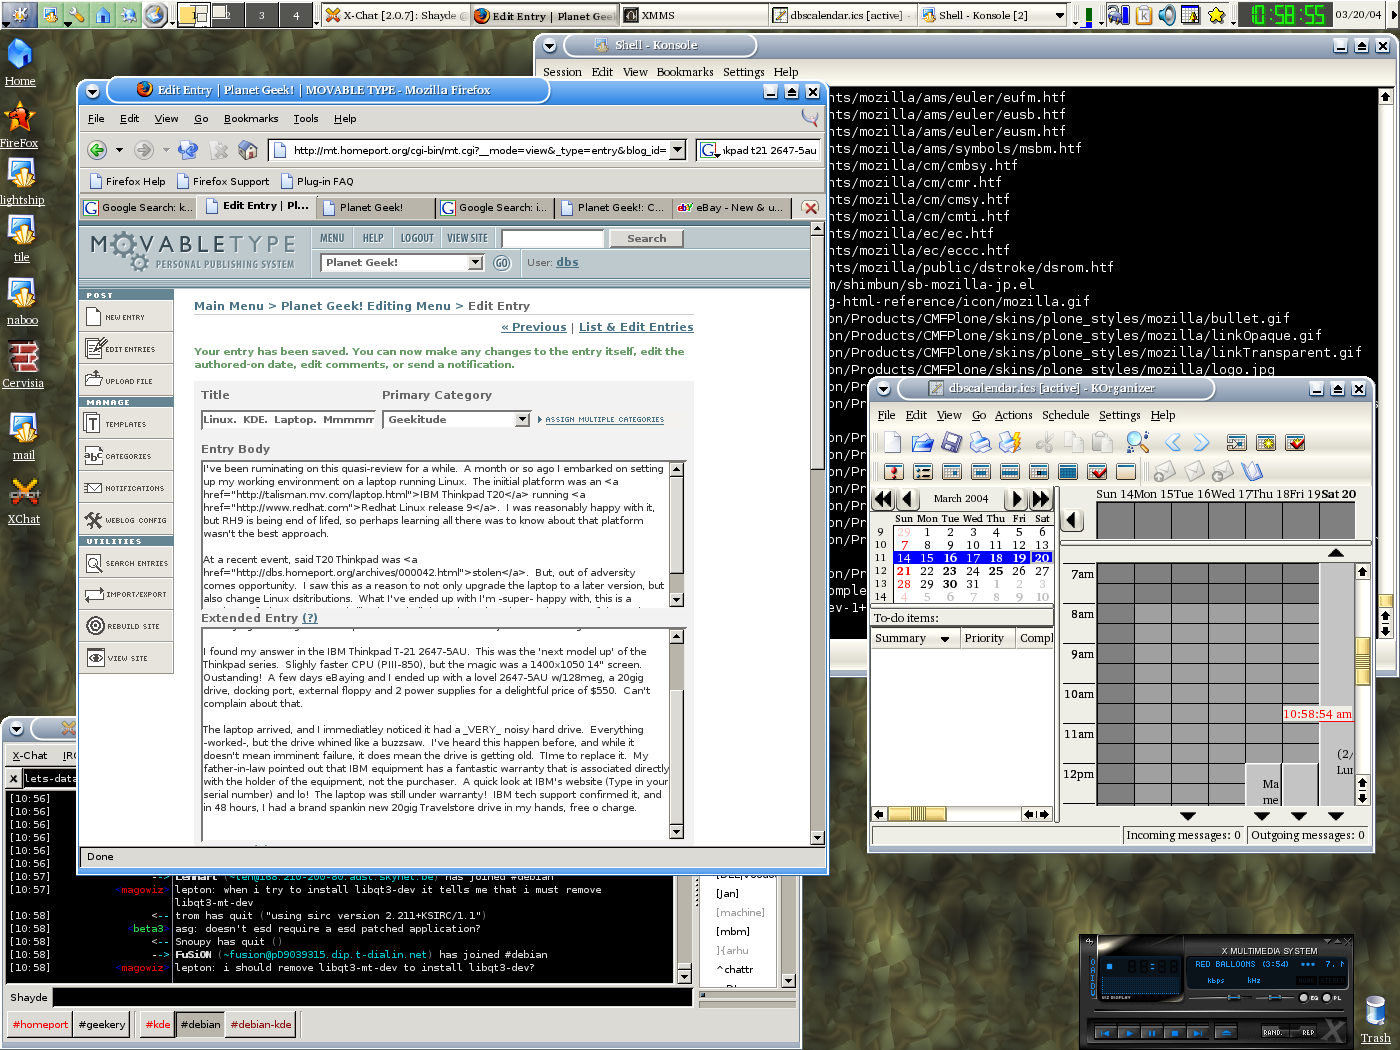Open Templates in Movable Type sidebar
1400x1050 pixels.
[x=126, y=424]
